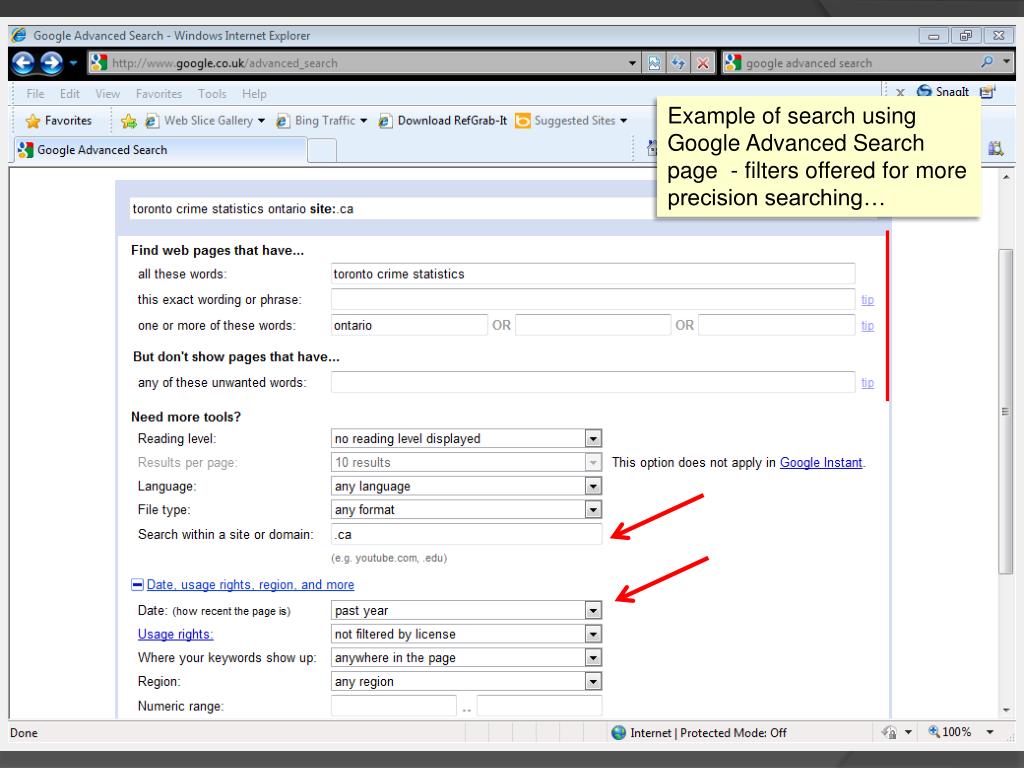
Task: Open the address bar URL history dropdown
Action: 632,63
